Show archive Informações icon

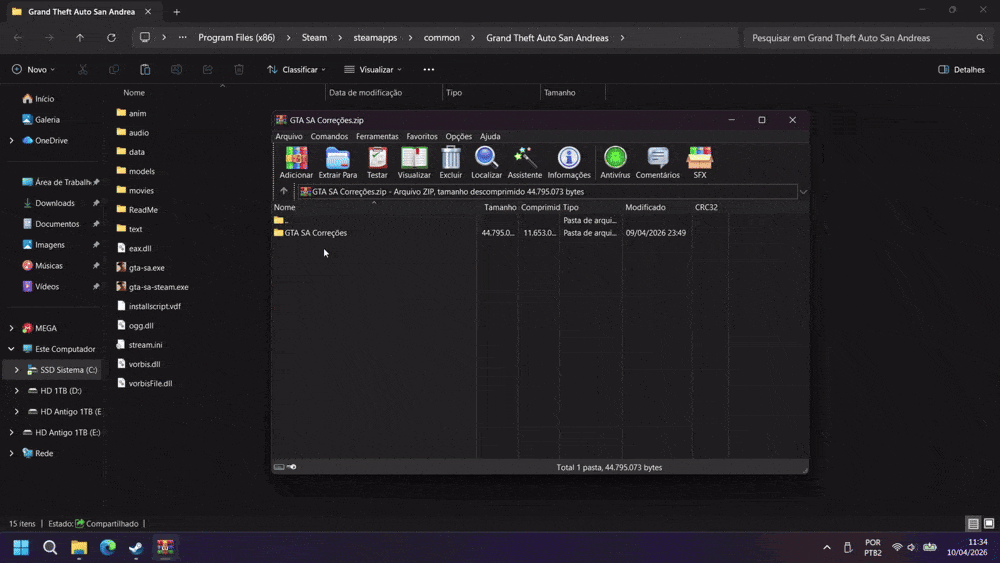pyautogui.click(x=569, y=163)
